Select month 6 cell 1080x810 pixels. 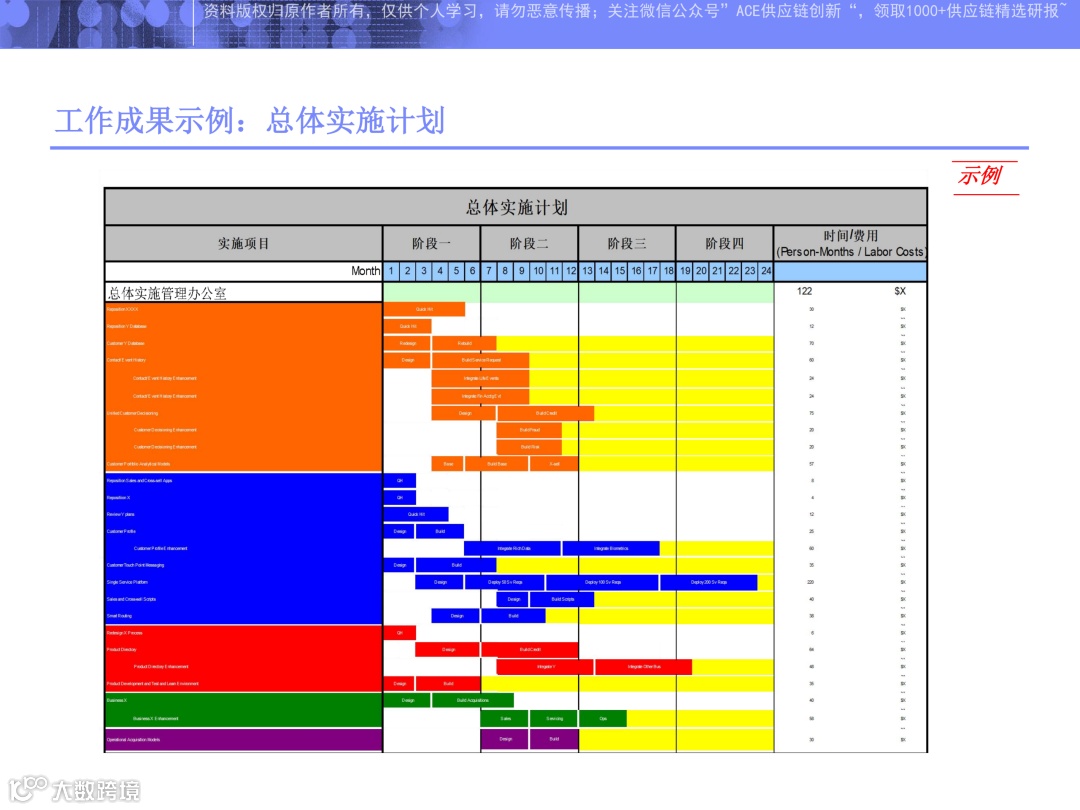click(472, 271)
